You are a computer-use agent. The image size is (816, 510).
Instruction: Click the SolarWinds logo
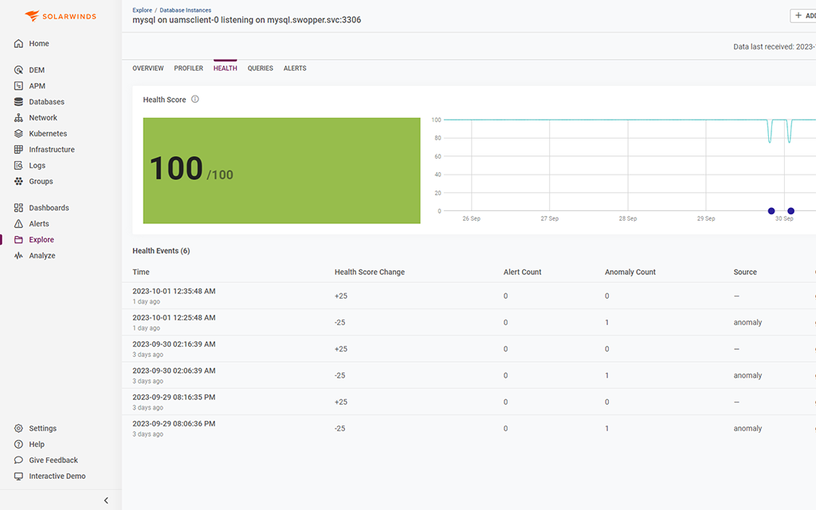[x=60, y=16]
